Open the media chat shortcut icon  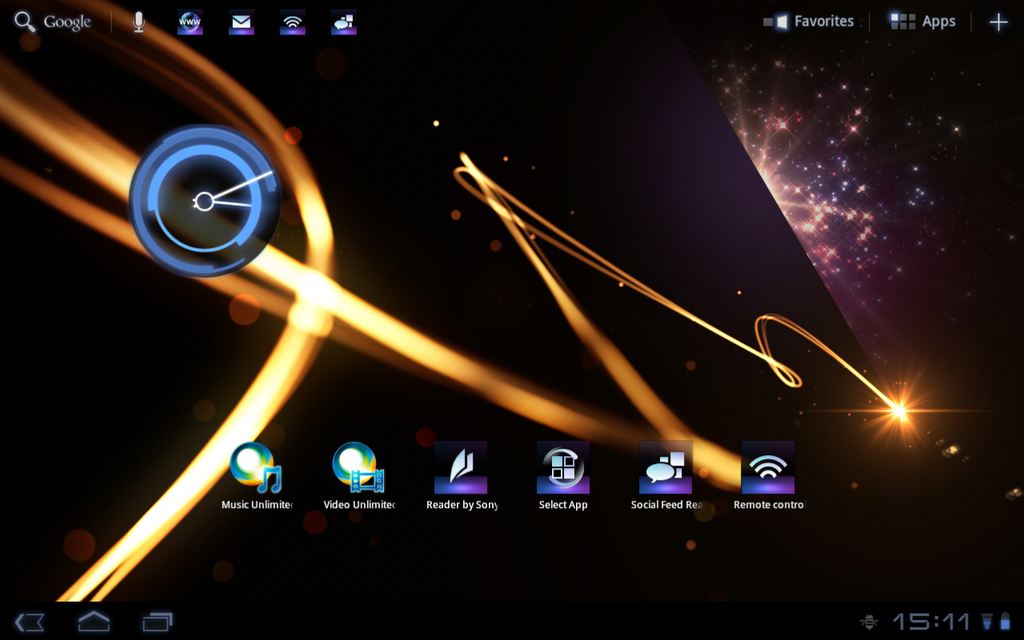(342, 20)
